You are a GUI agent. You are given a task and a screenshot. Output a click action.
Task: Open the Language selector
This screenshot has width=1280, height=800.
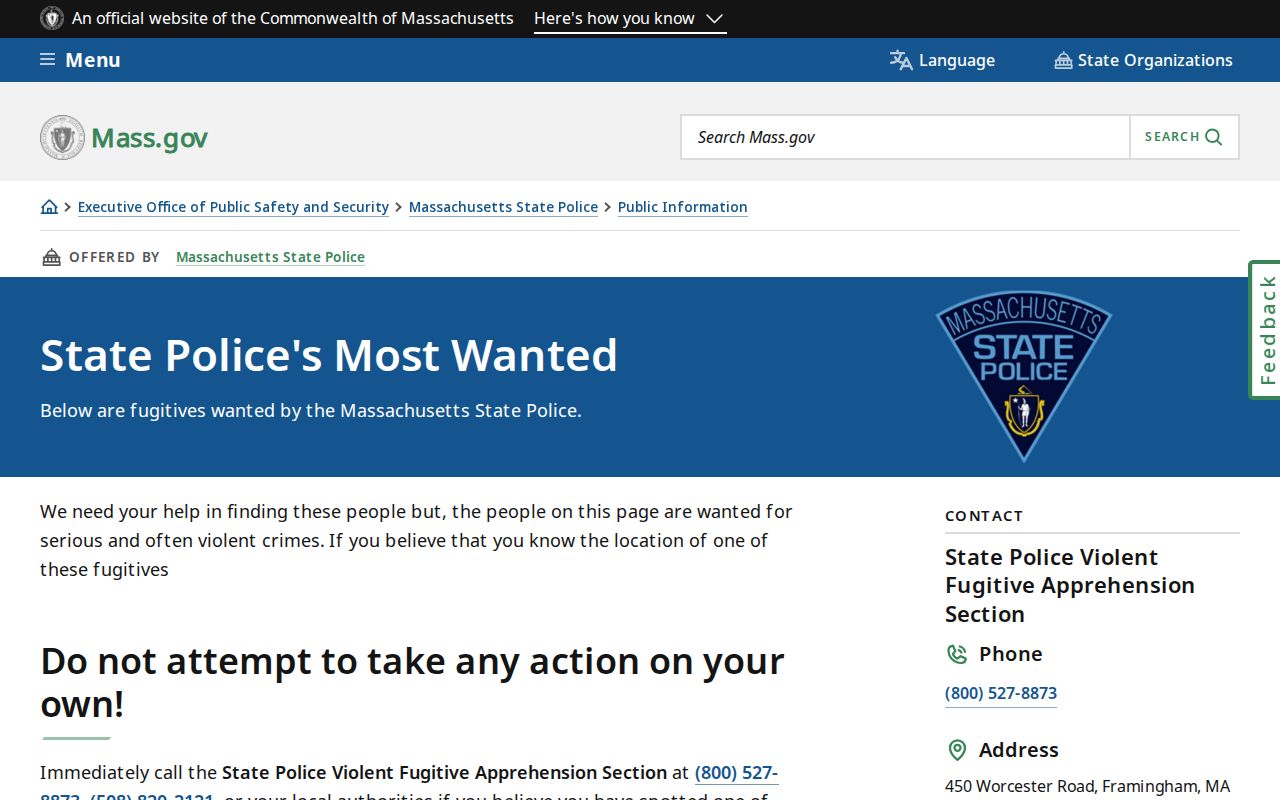tap(942, 60)
